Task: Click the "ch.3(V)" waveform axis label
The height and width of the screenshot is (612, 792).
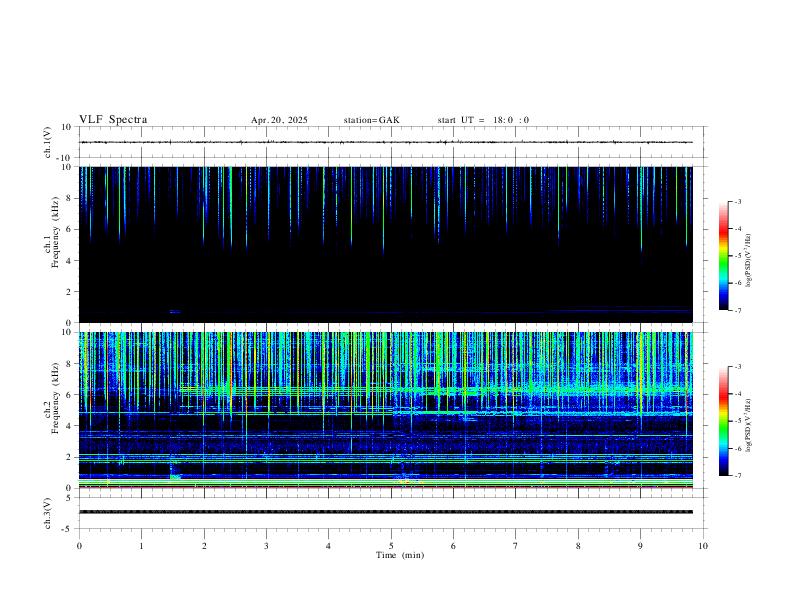Action: click(48, 511)
